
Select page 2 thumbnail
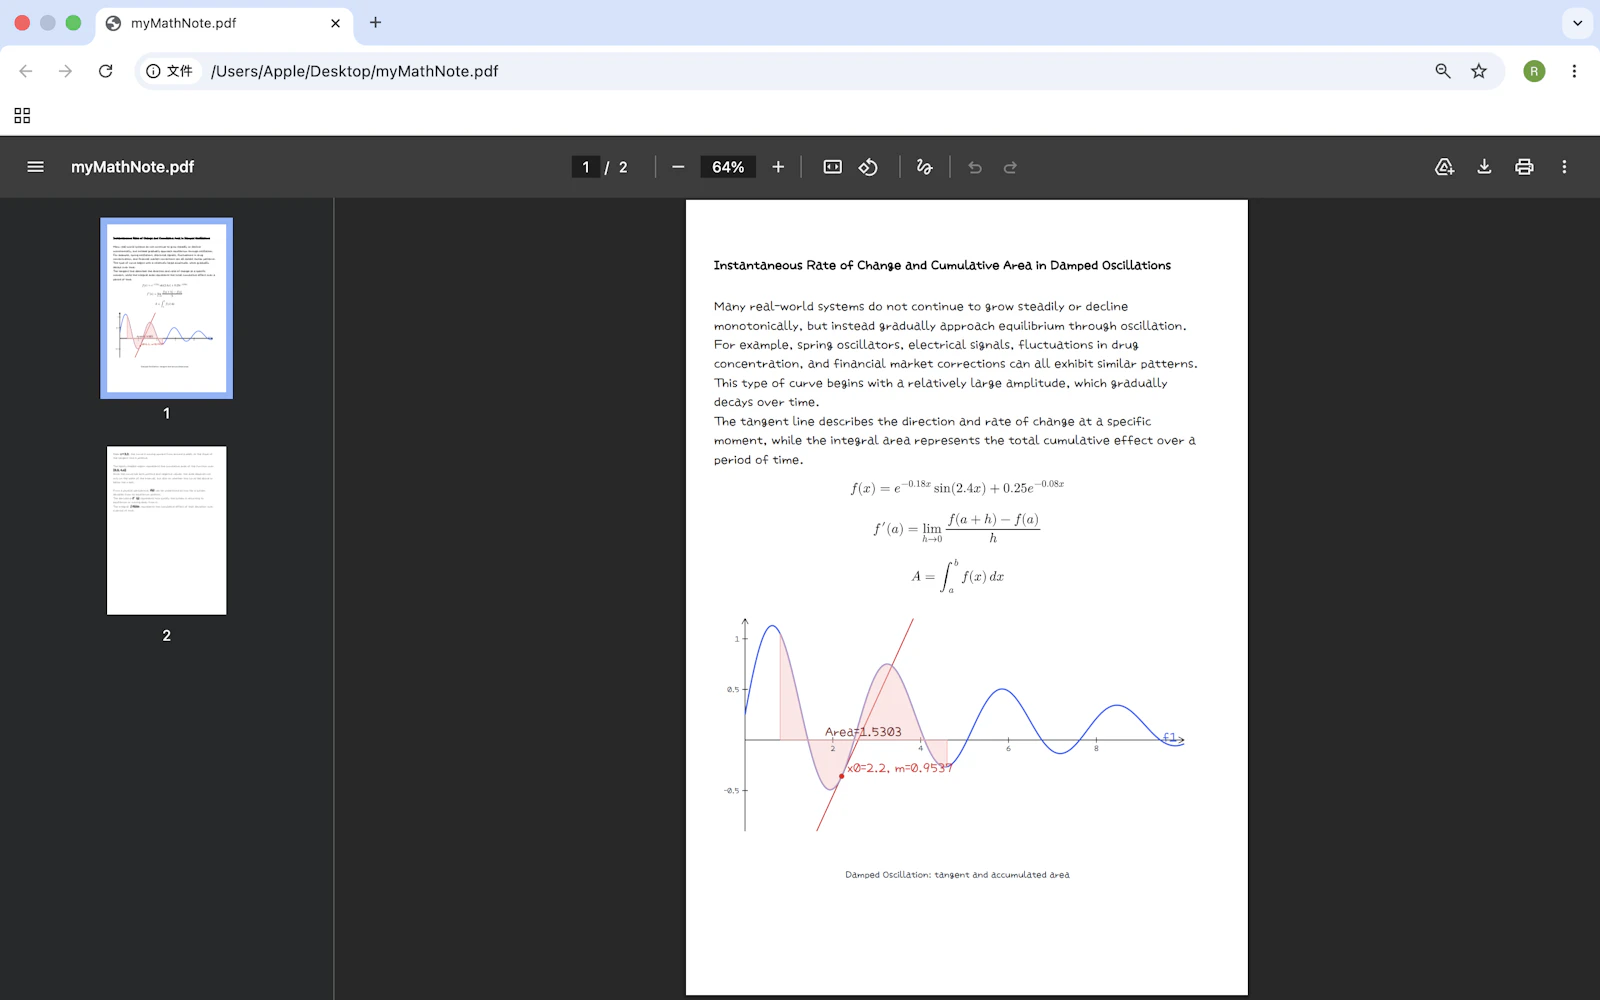[x=166, y=530]
